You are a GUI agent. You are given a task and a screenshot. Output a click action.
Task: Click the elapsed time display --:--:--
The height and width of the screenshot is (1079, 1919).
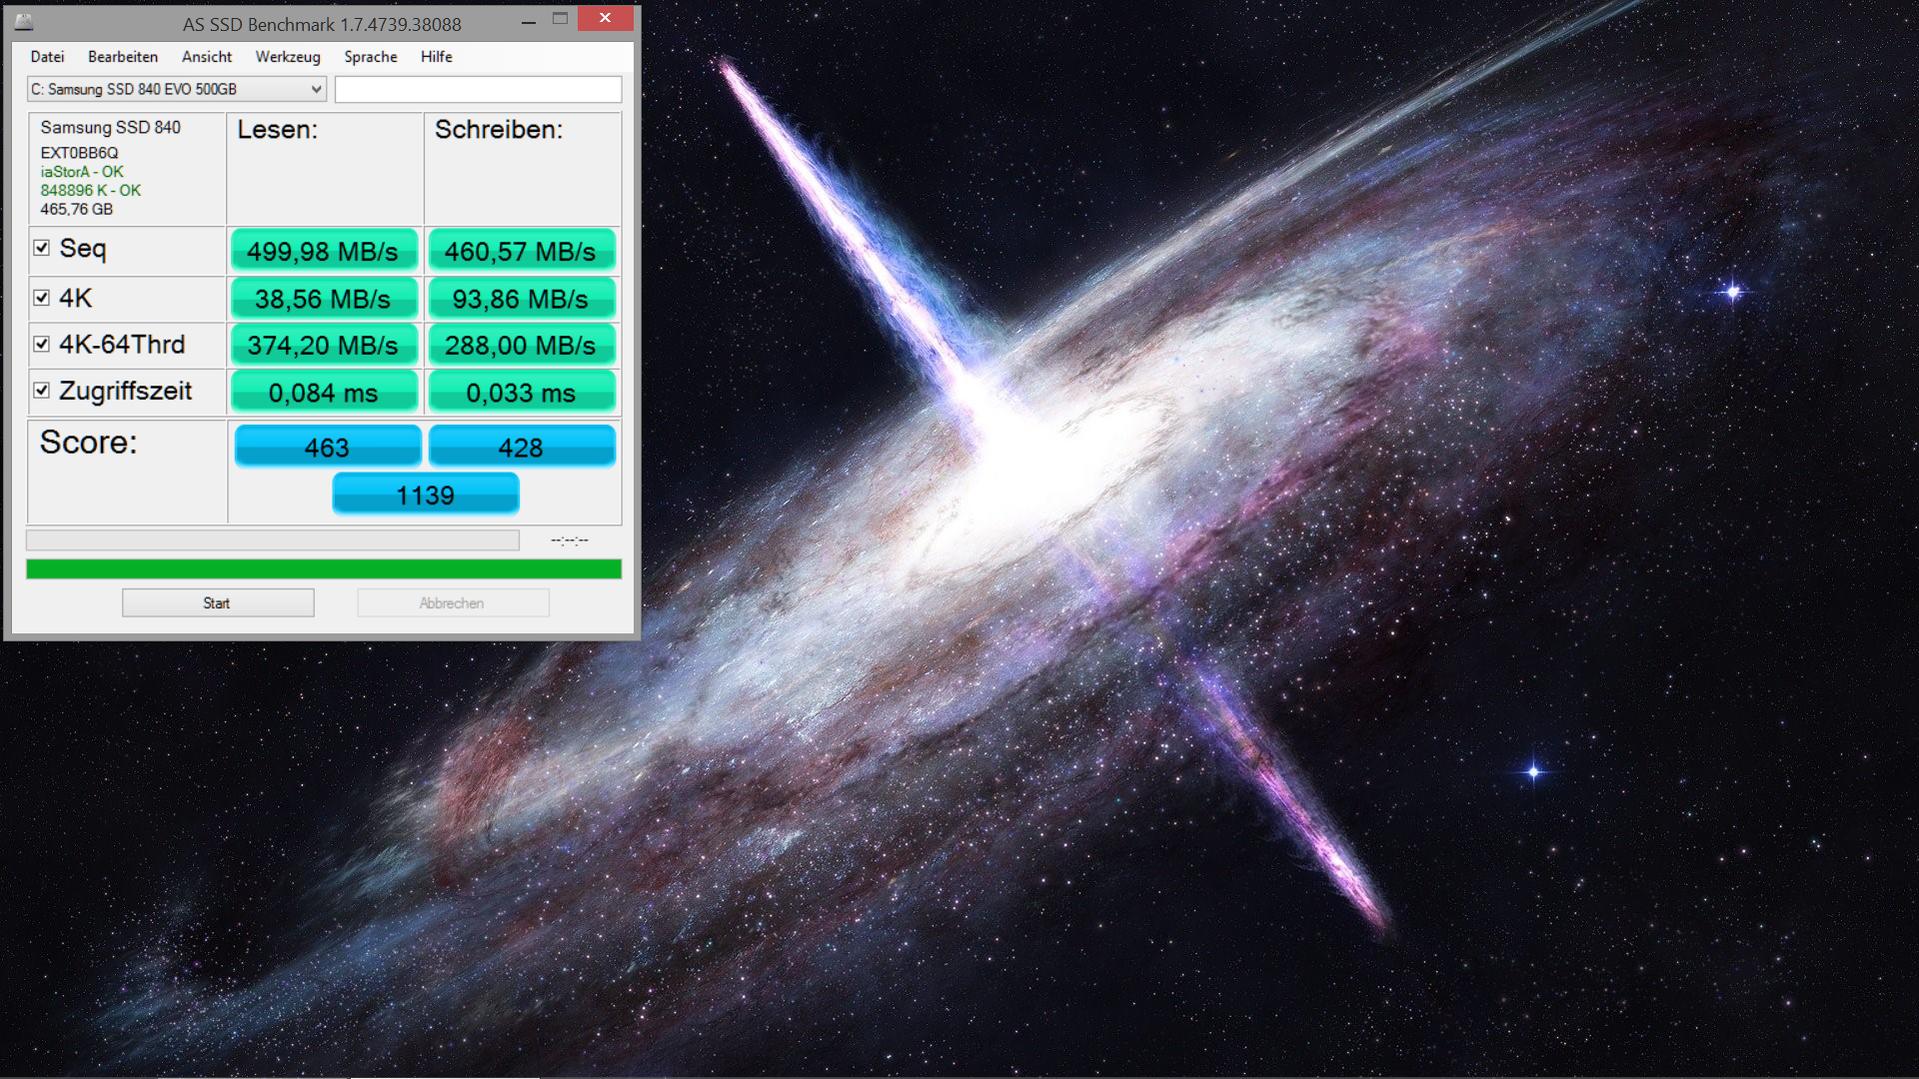click(570, 541)
